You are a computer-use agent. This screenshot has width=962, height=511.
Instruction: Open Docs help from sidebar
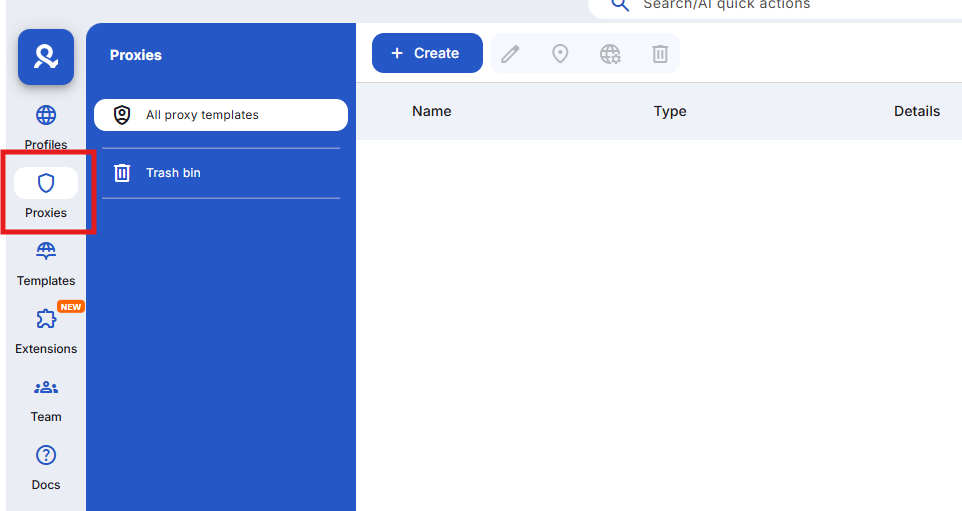tap(46, 466)
